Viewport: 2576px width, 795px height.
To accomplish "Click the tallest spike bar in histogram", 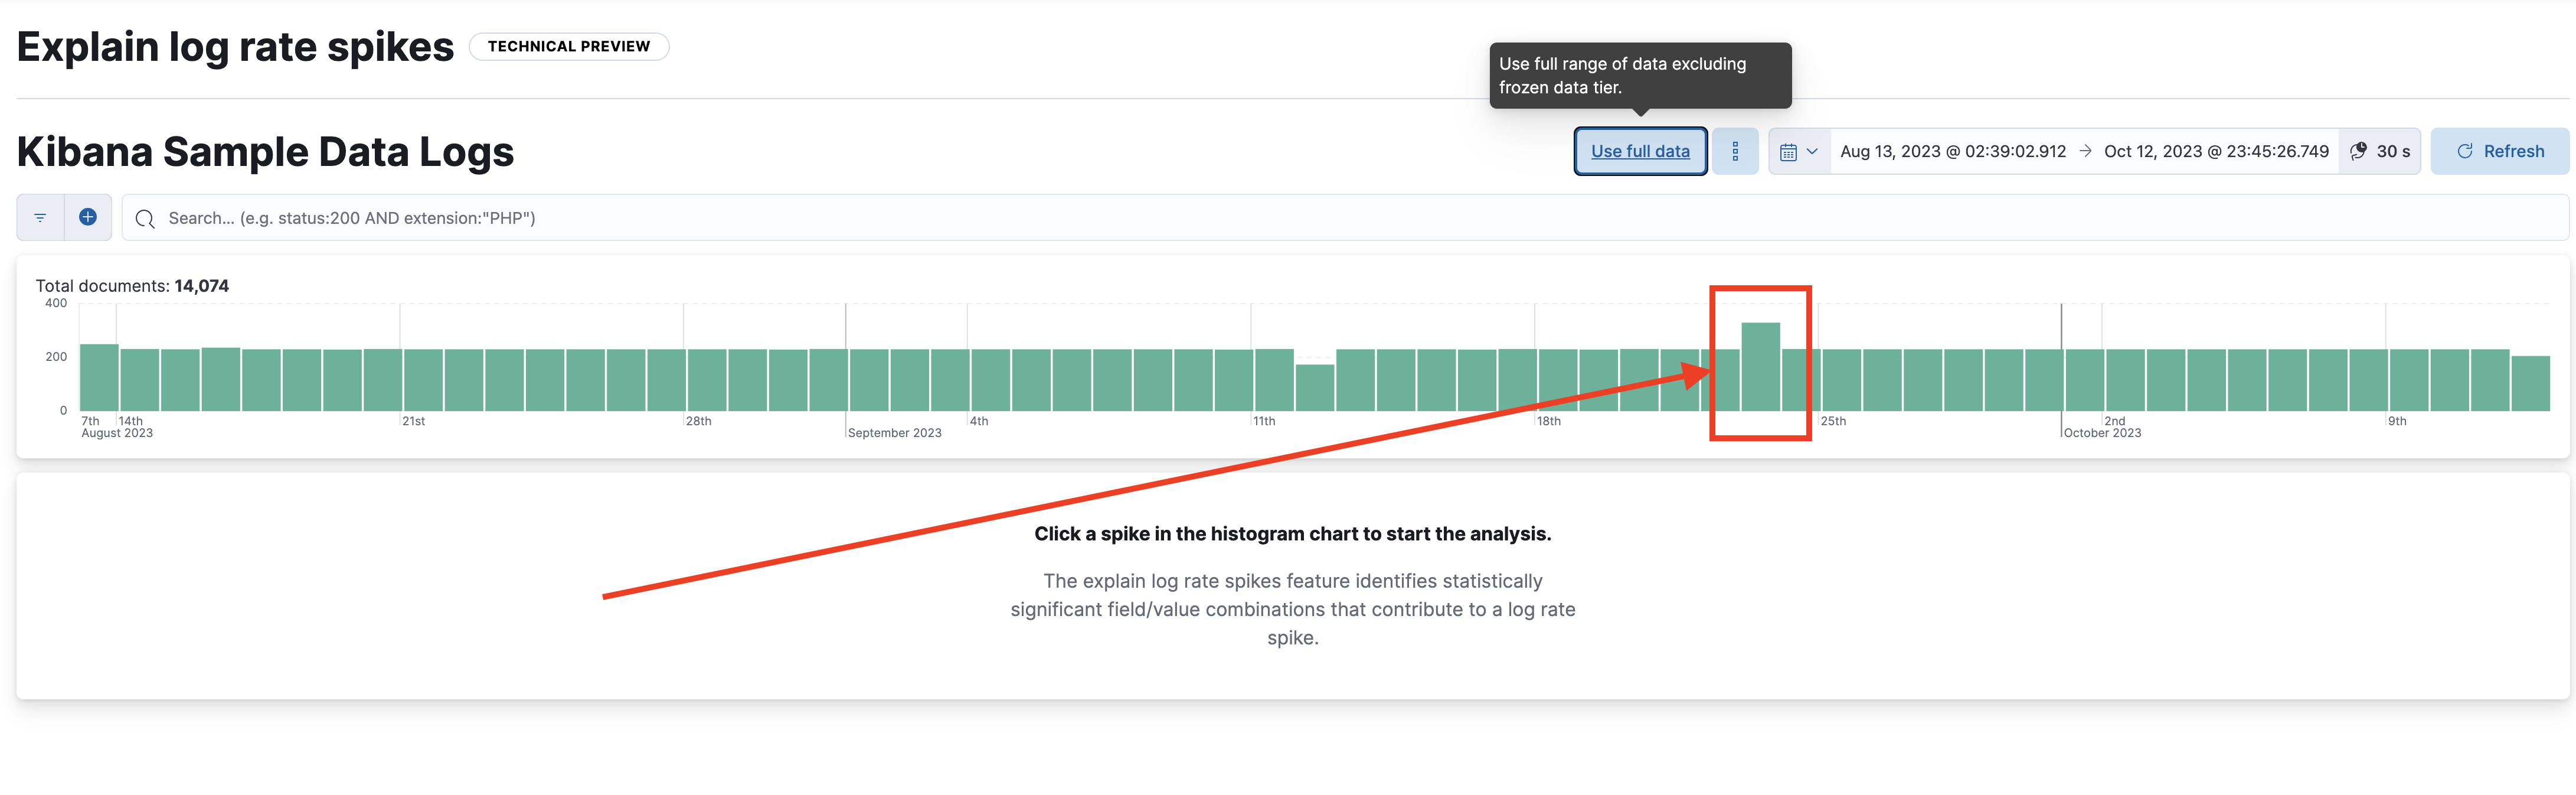I will pos(1760,366).
